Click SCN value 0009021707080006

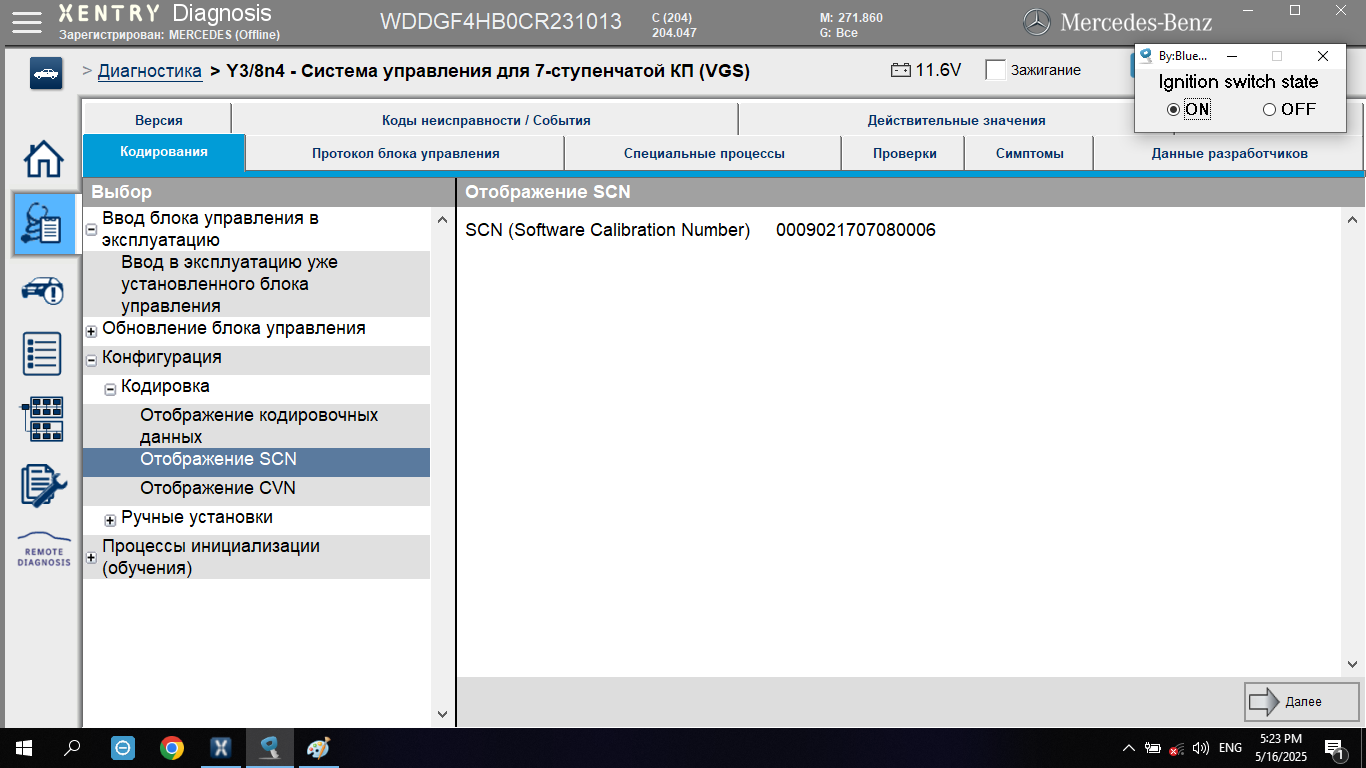coord(856,230)
